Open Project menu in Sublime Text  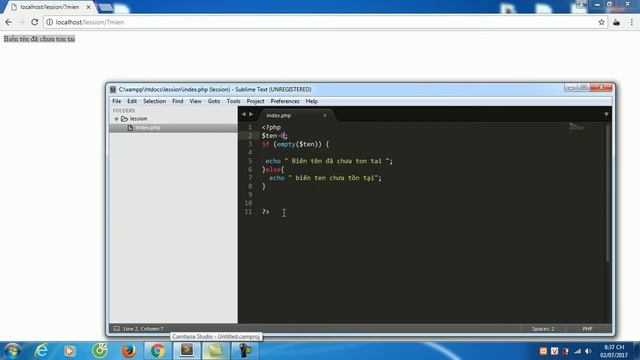[x=256, y=101]
